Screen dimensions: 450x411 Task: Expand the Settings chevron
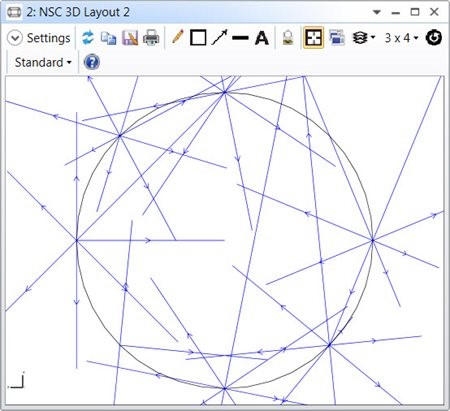[15, 38]
